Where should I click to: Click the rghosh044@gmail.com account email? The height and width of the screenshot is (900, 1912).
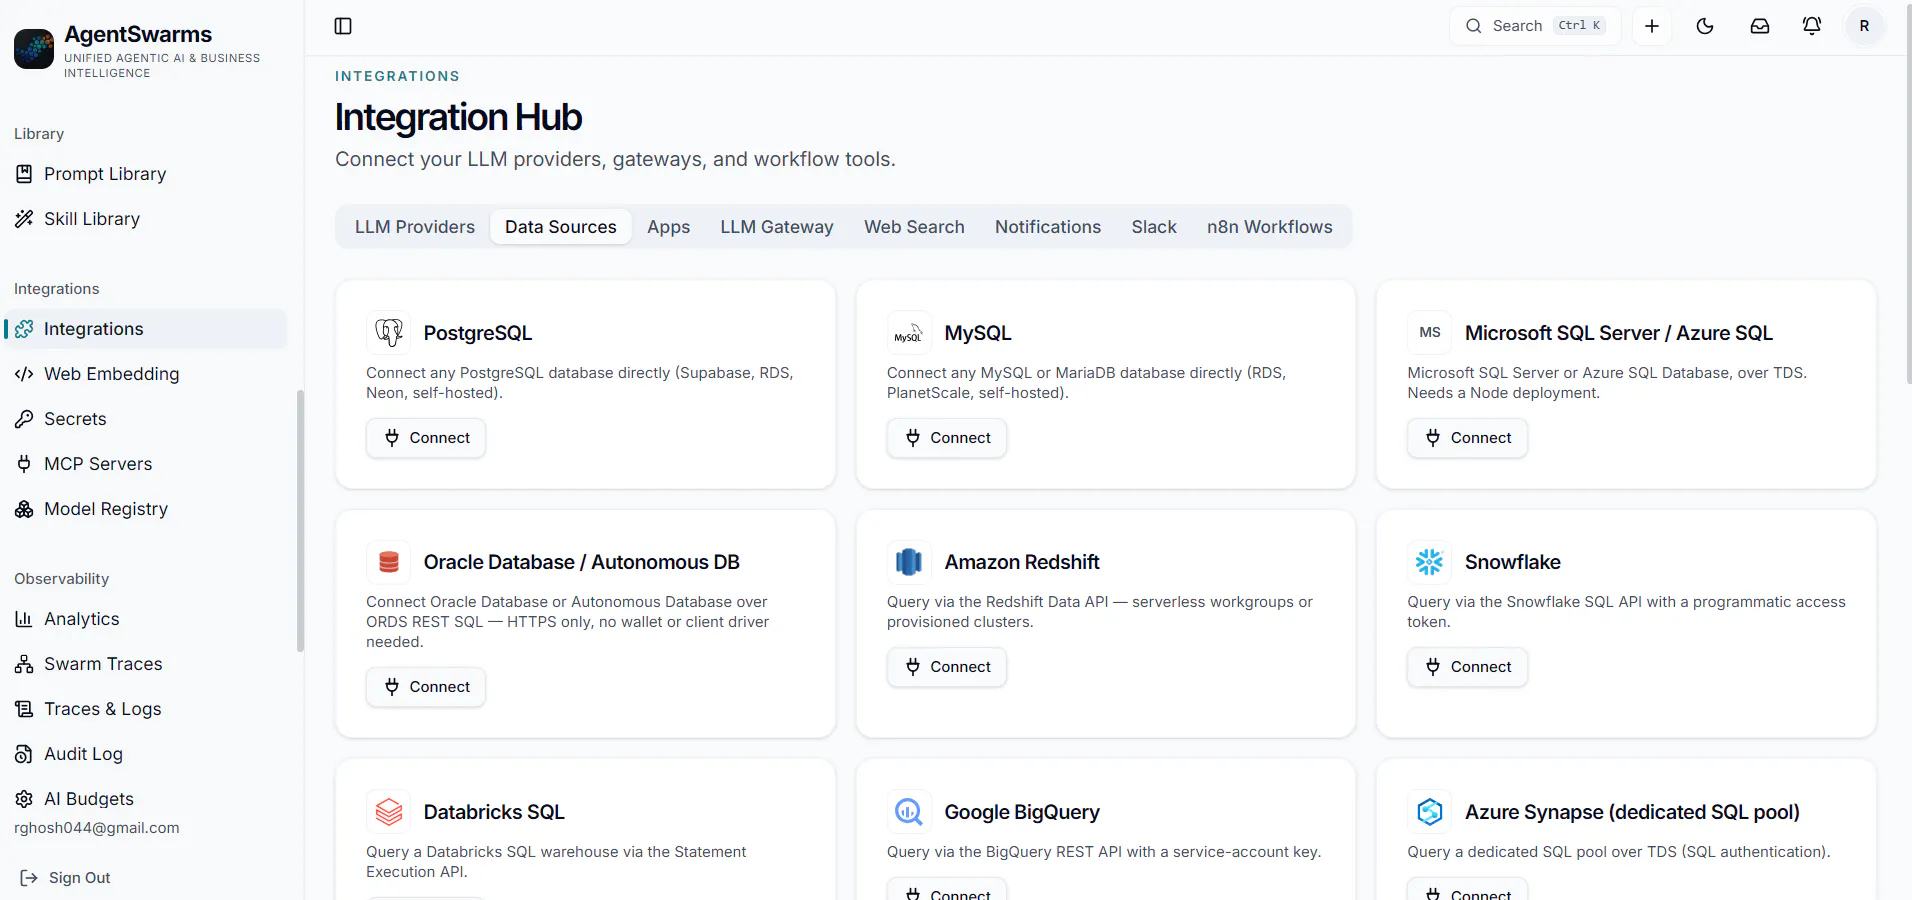pyautogui.click(x=97, y=828)
